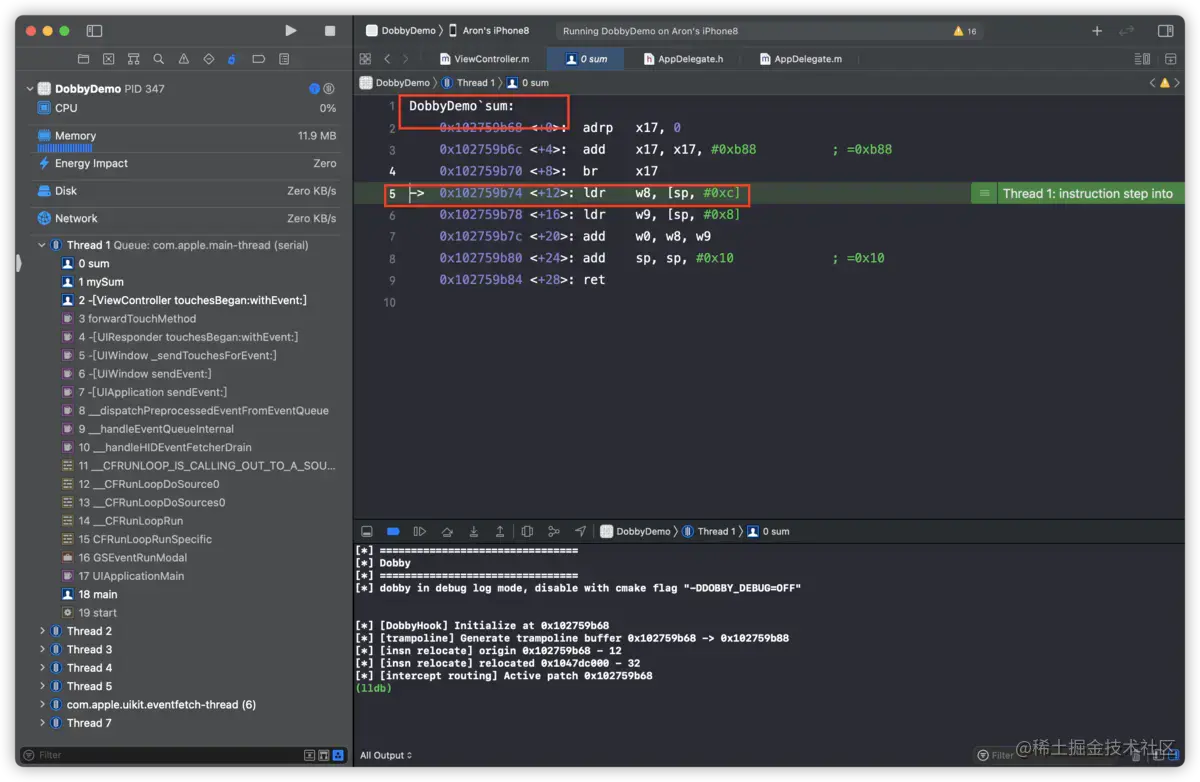Switch to the ViewController.m tab
1200x782 pixels.
[484, 59]
